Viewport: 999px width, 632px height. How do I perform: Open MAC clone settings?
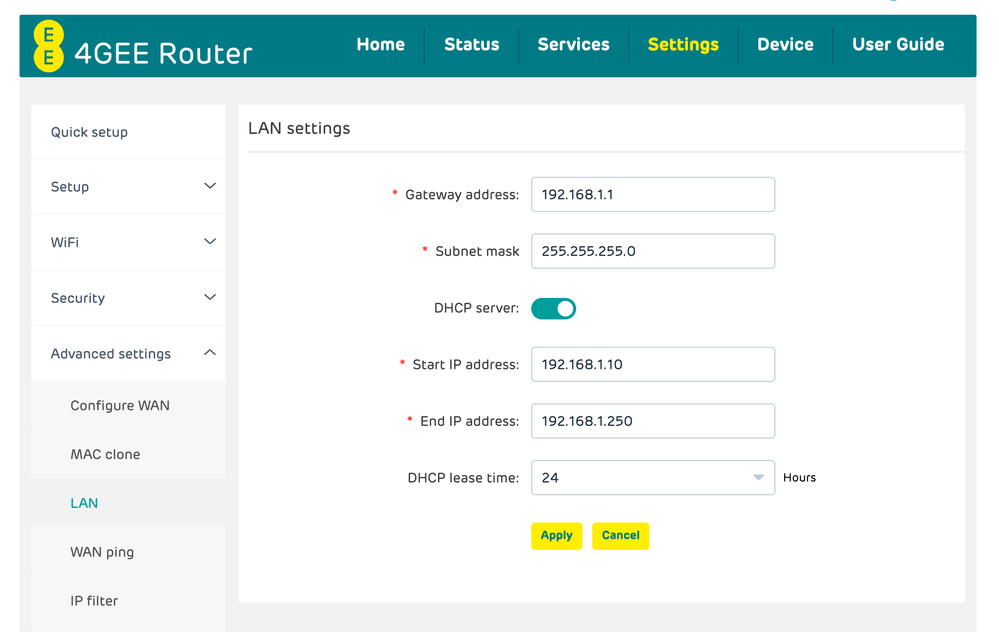click(105, 454)
